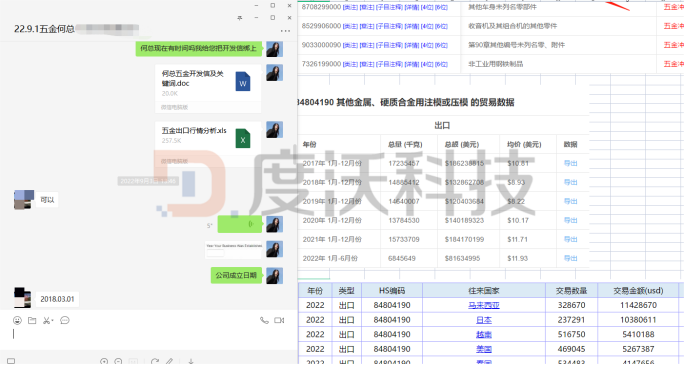Click the 22.9.1五金何总 chat title
The image size is (684, 365).
tap(44, 29)
